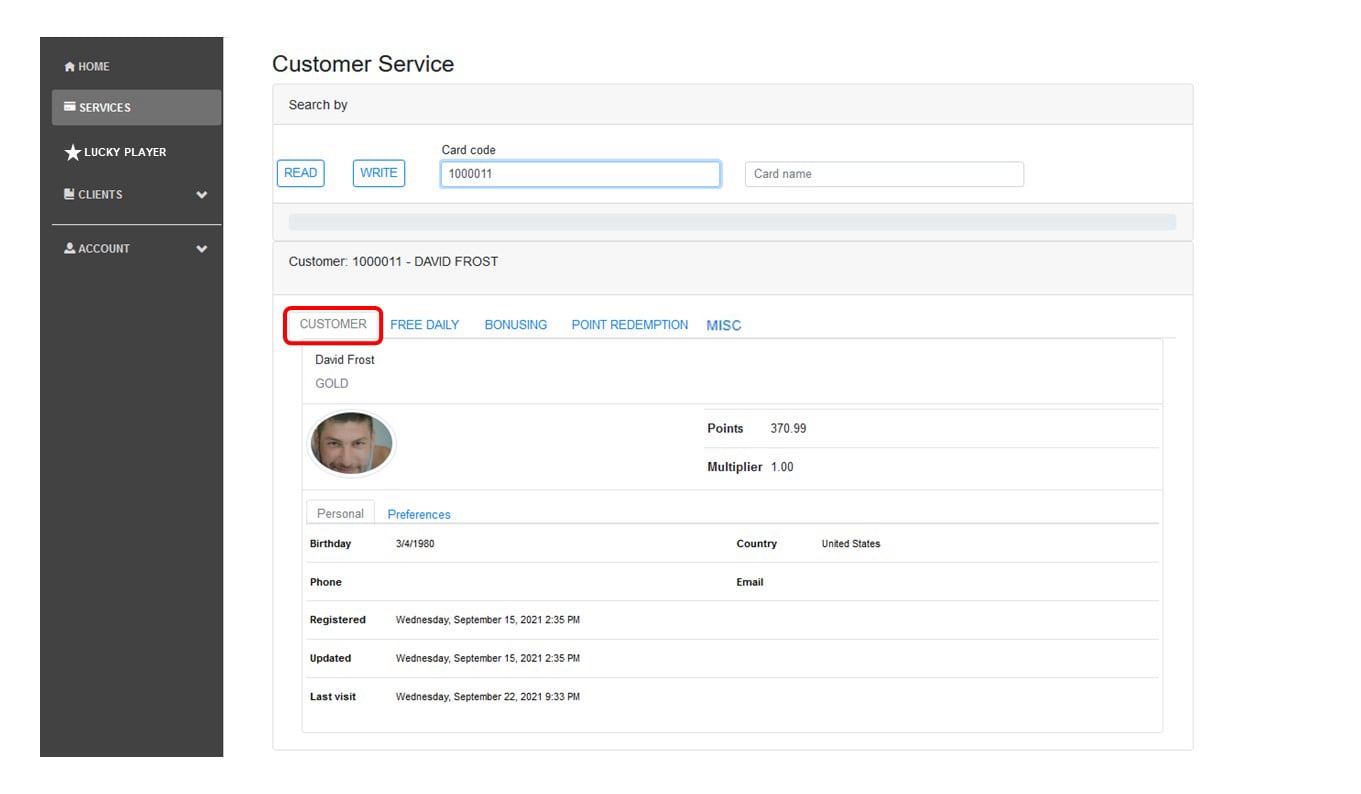Select the Misc tab
The height and width of the screenshot is (794, 1361).
724,325
